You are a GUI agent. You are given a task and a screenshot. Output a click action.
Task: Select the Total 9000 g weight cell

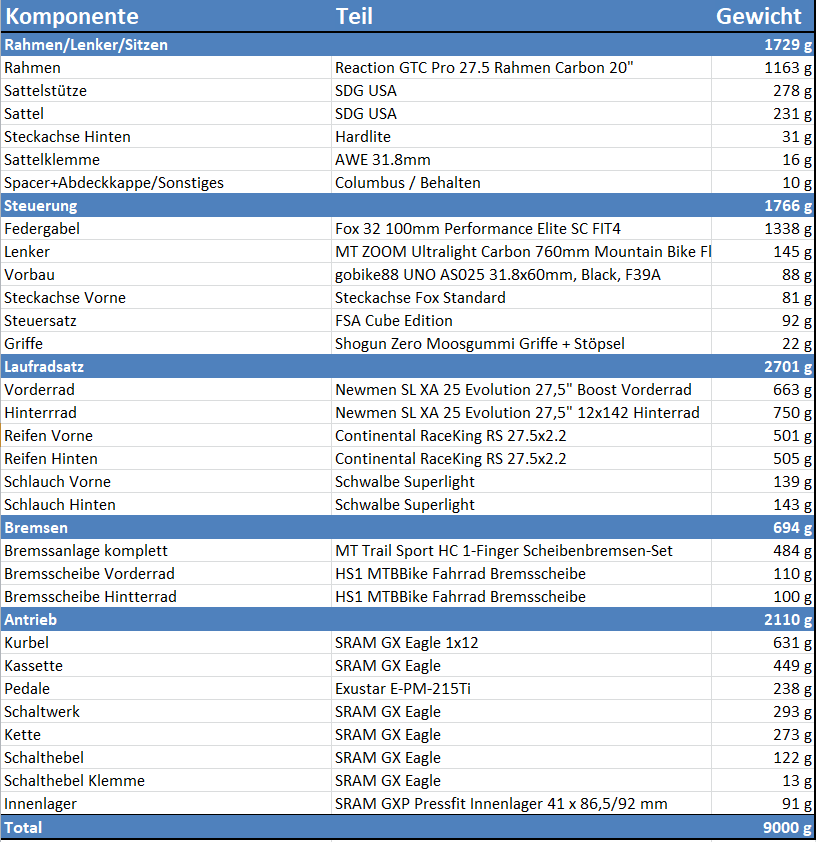click(x=780, y=828)
